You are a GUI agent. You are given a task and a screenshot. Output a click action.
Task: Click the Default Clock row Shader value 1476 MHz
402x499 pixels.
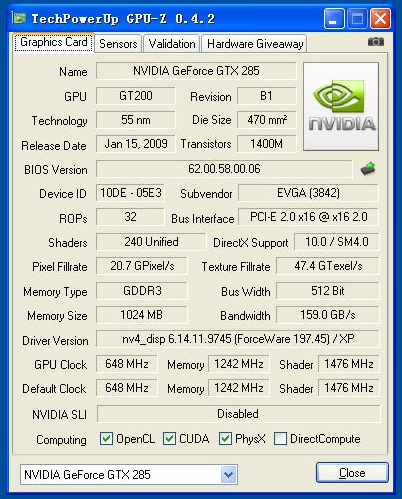[x=349, y=388]
